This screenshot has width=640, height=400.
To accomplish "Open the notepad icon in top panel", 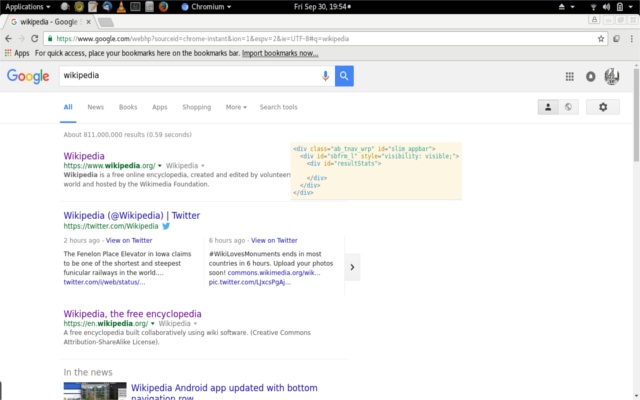I will [x=93, y=7].
